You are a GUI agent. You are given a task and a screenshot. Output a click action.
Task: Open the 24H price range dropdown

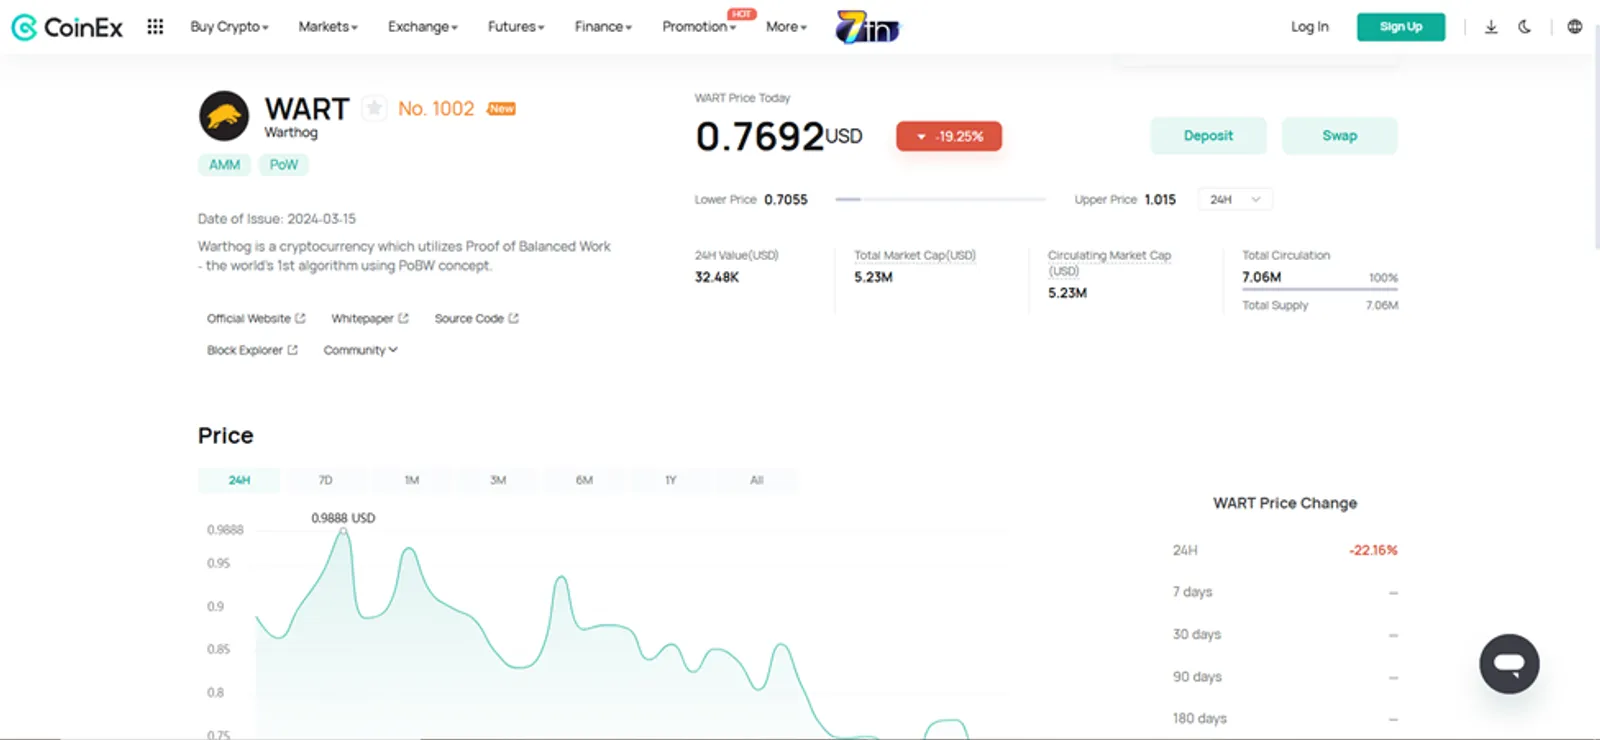pyautogui.click(x=1235, y=200)
